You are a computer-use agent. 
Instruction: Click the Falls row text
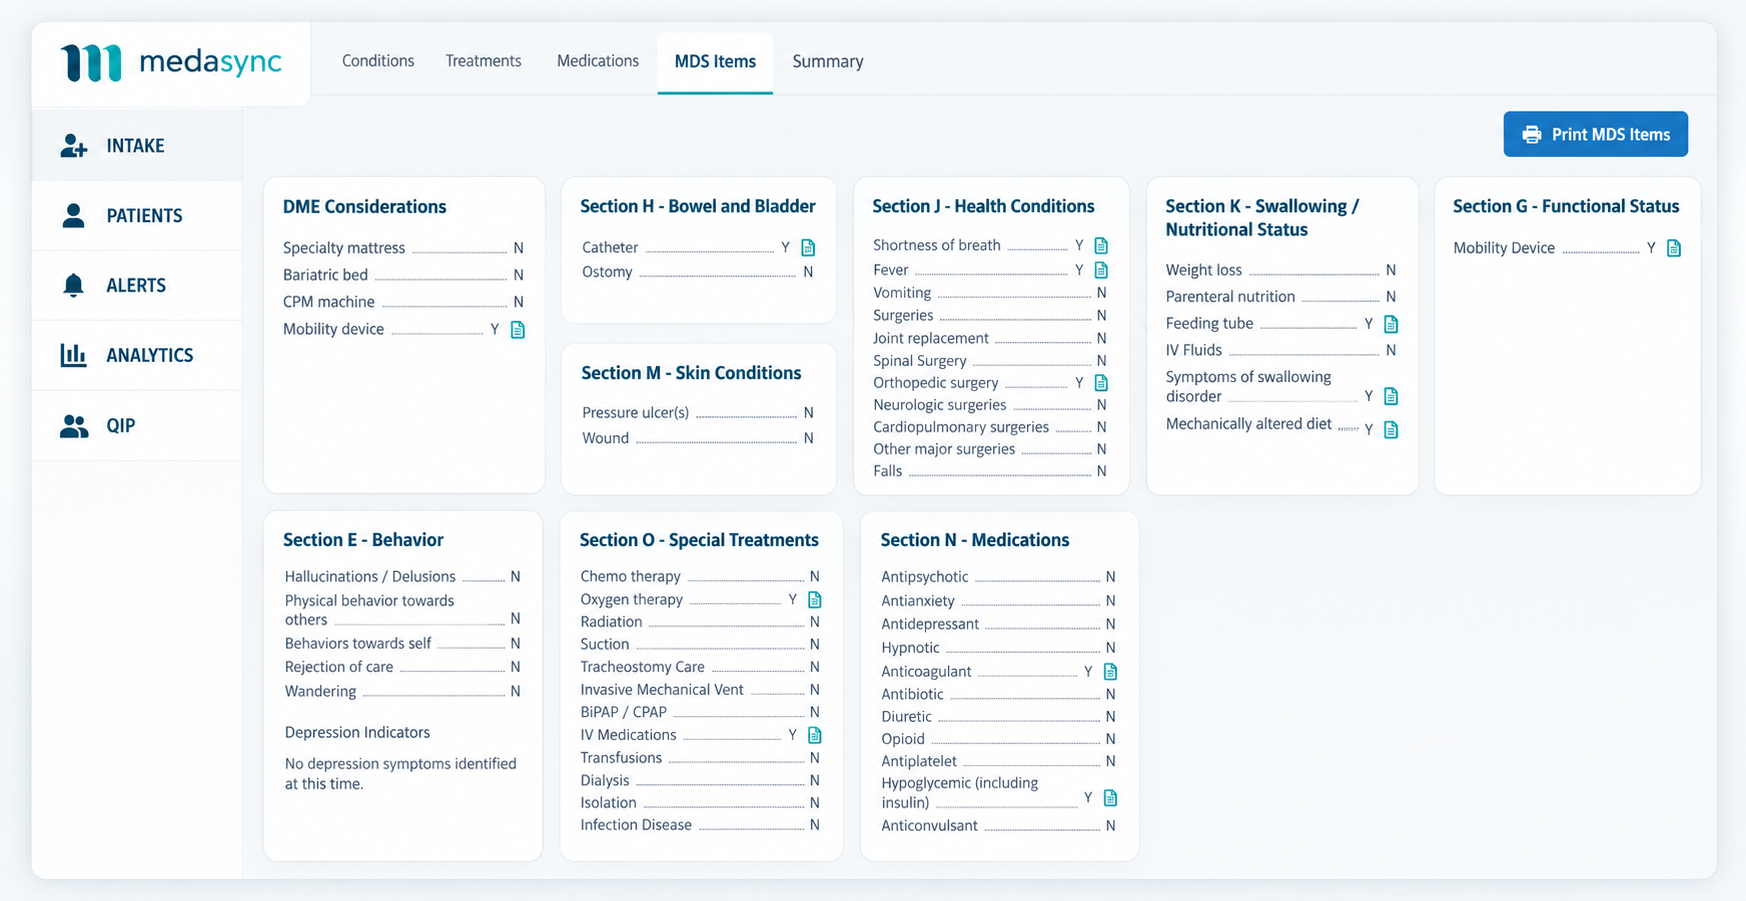[x=888, y=471]
